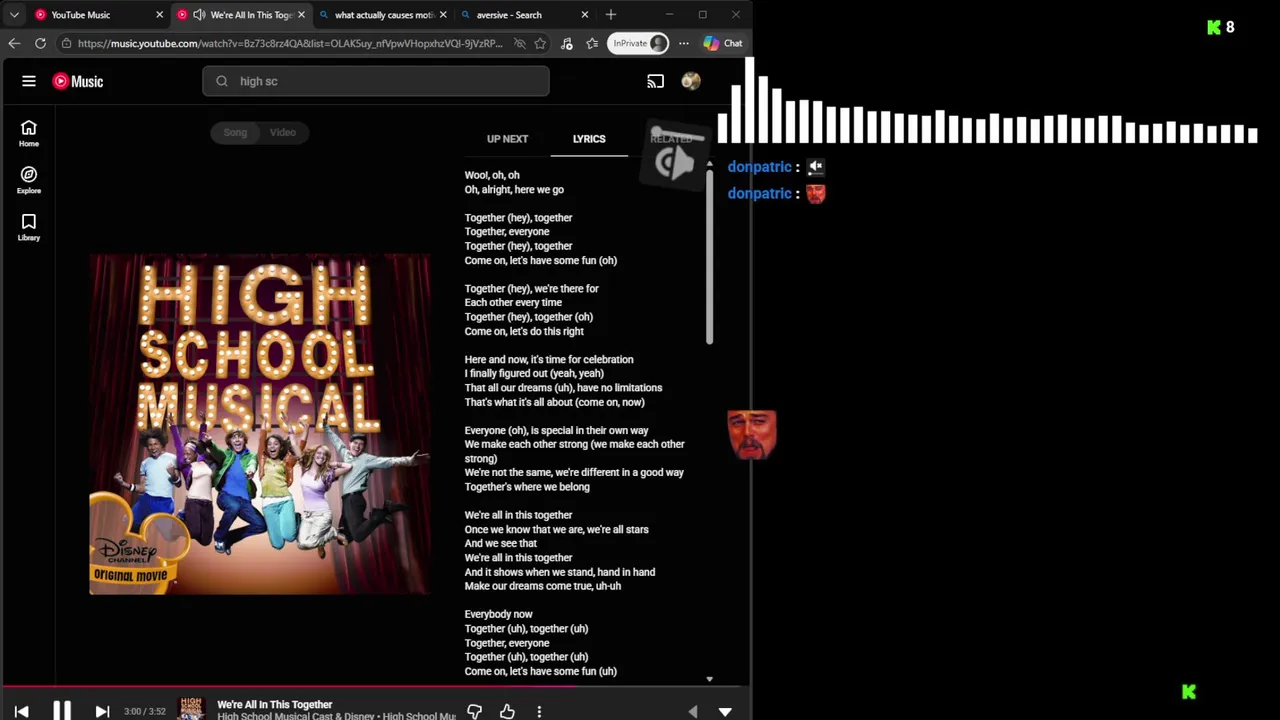Open the Copilot Chat button
This screenshot has width=1280, height=720.
(723, 43)
